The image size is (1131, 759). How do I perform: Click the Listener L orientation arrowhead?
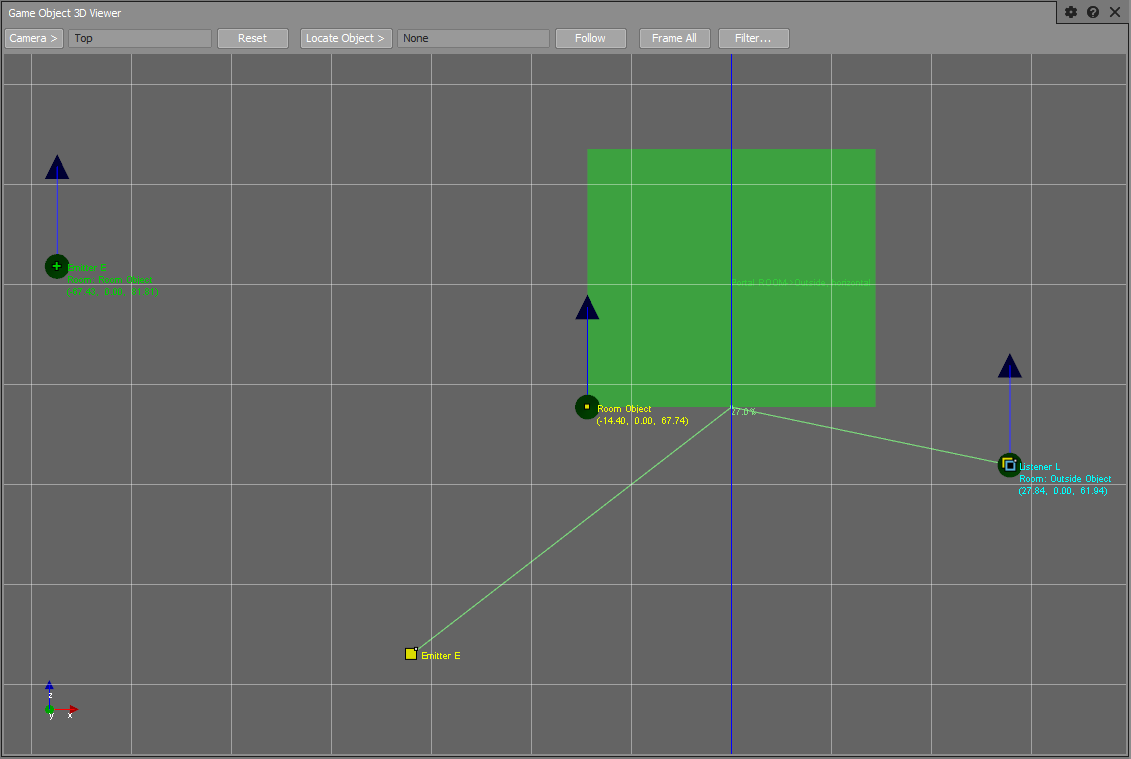1009,366
